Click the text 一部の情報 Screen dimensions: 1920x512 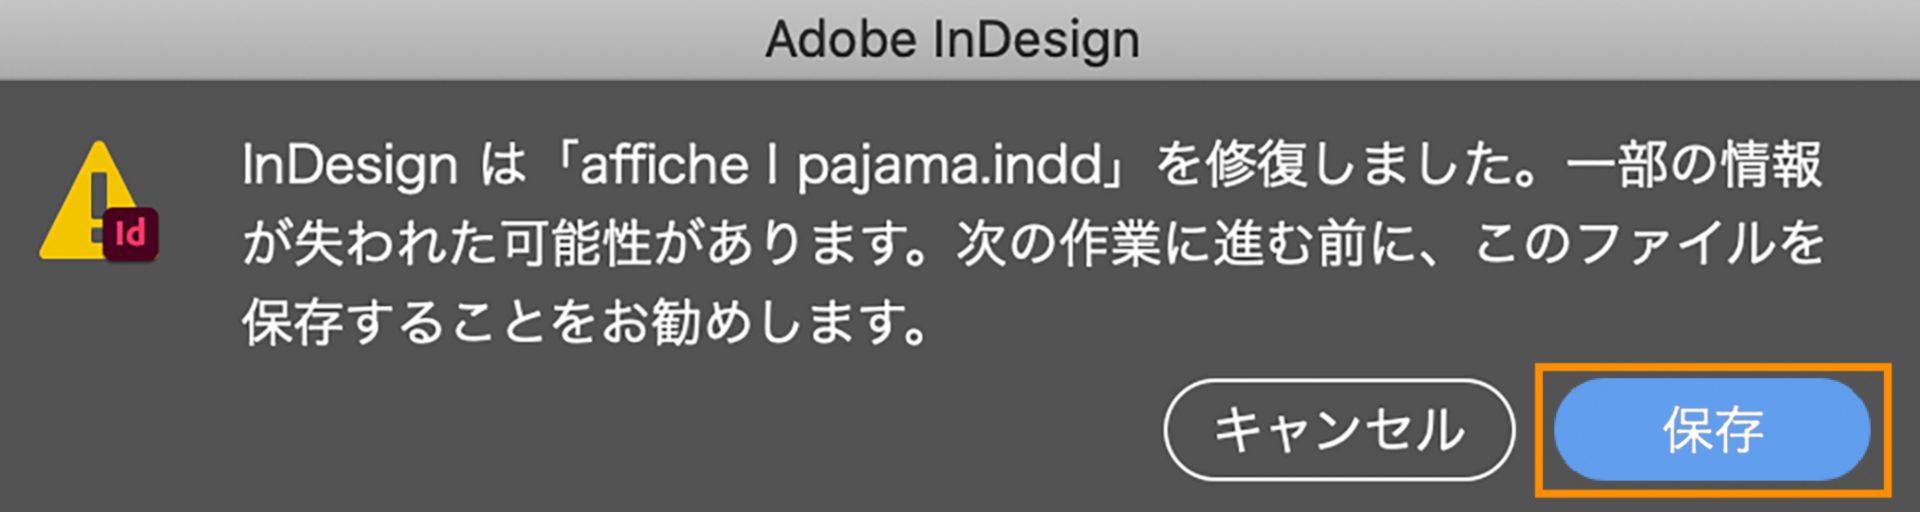(1695, 165)
